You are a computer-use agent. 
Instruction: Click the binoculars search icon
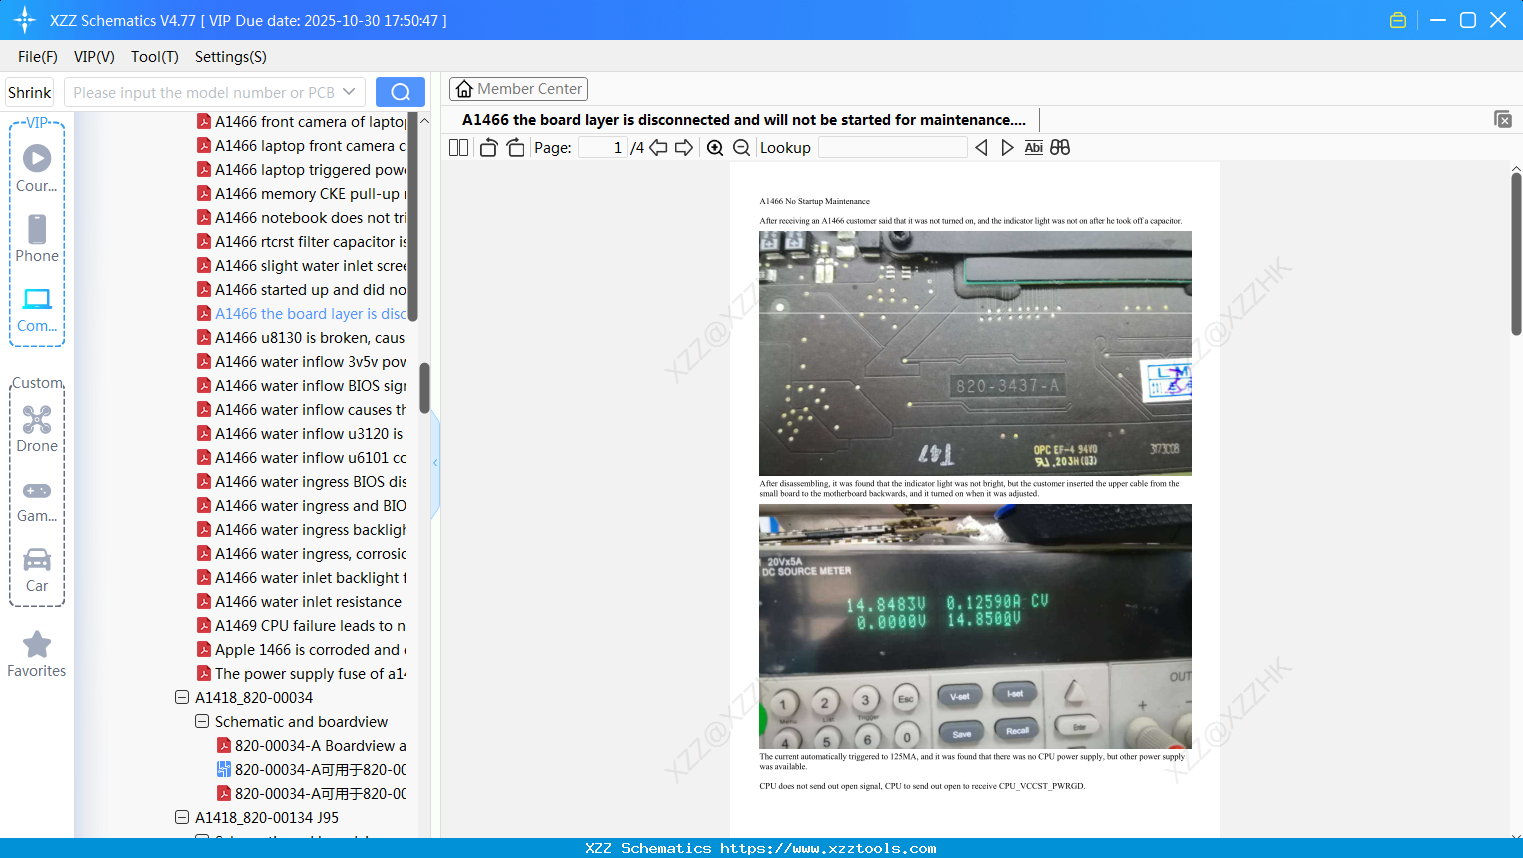1060,148
